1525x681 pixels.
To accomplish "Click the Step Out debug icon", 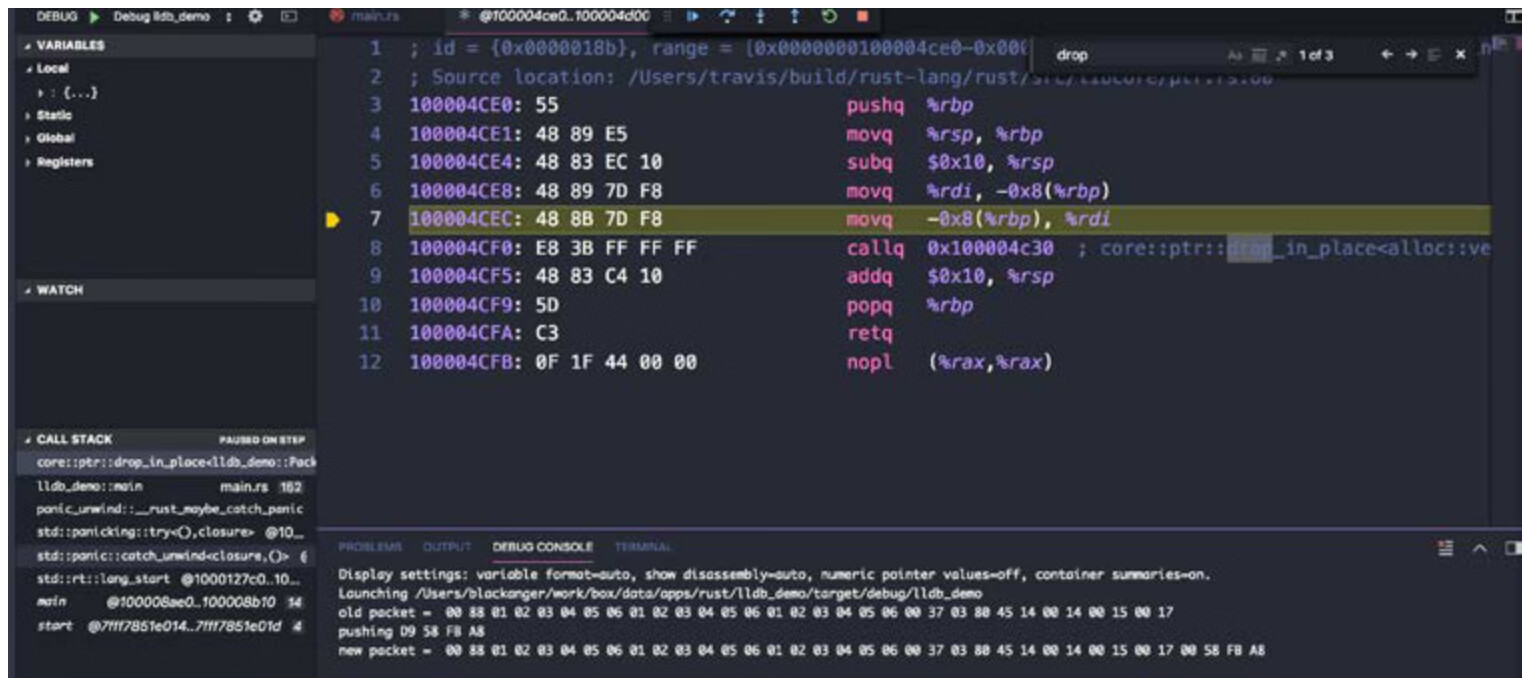I will [x=794, y=17].
